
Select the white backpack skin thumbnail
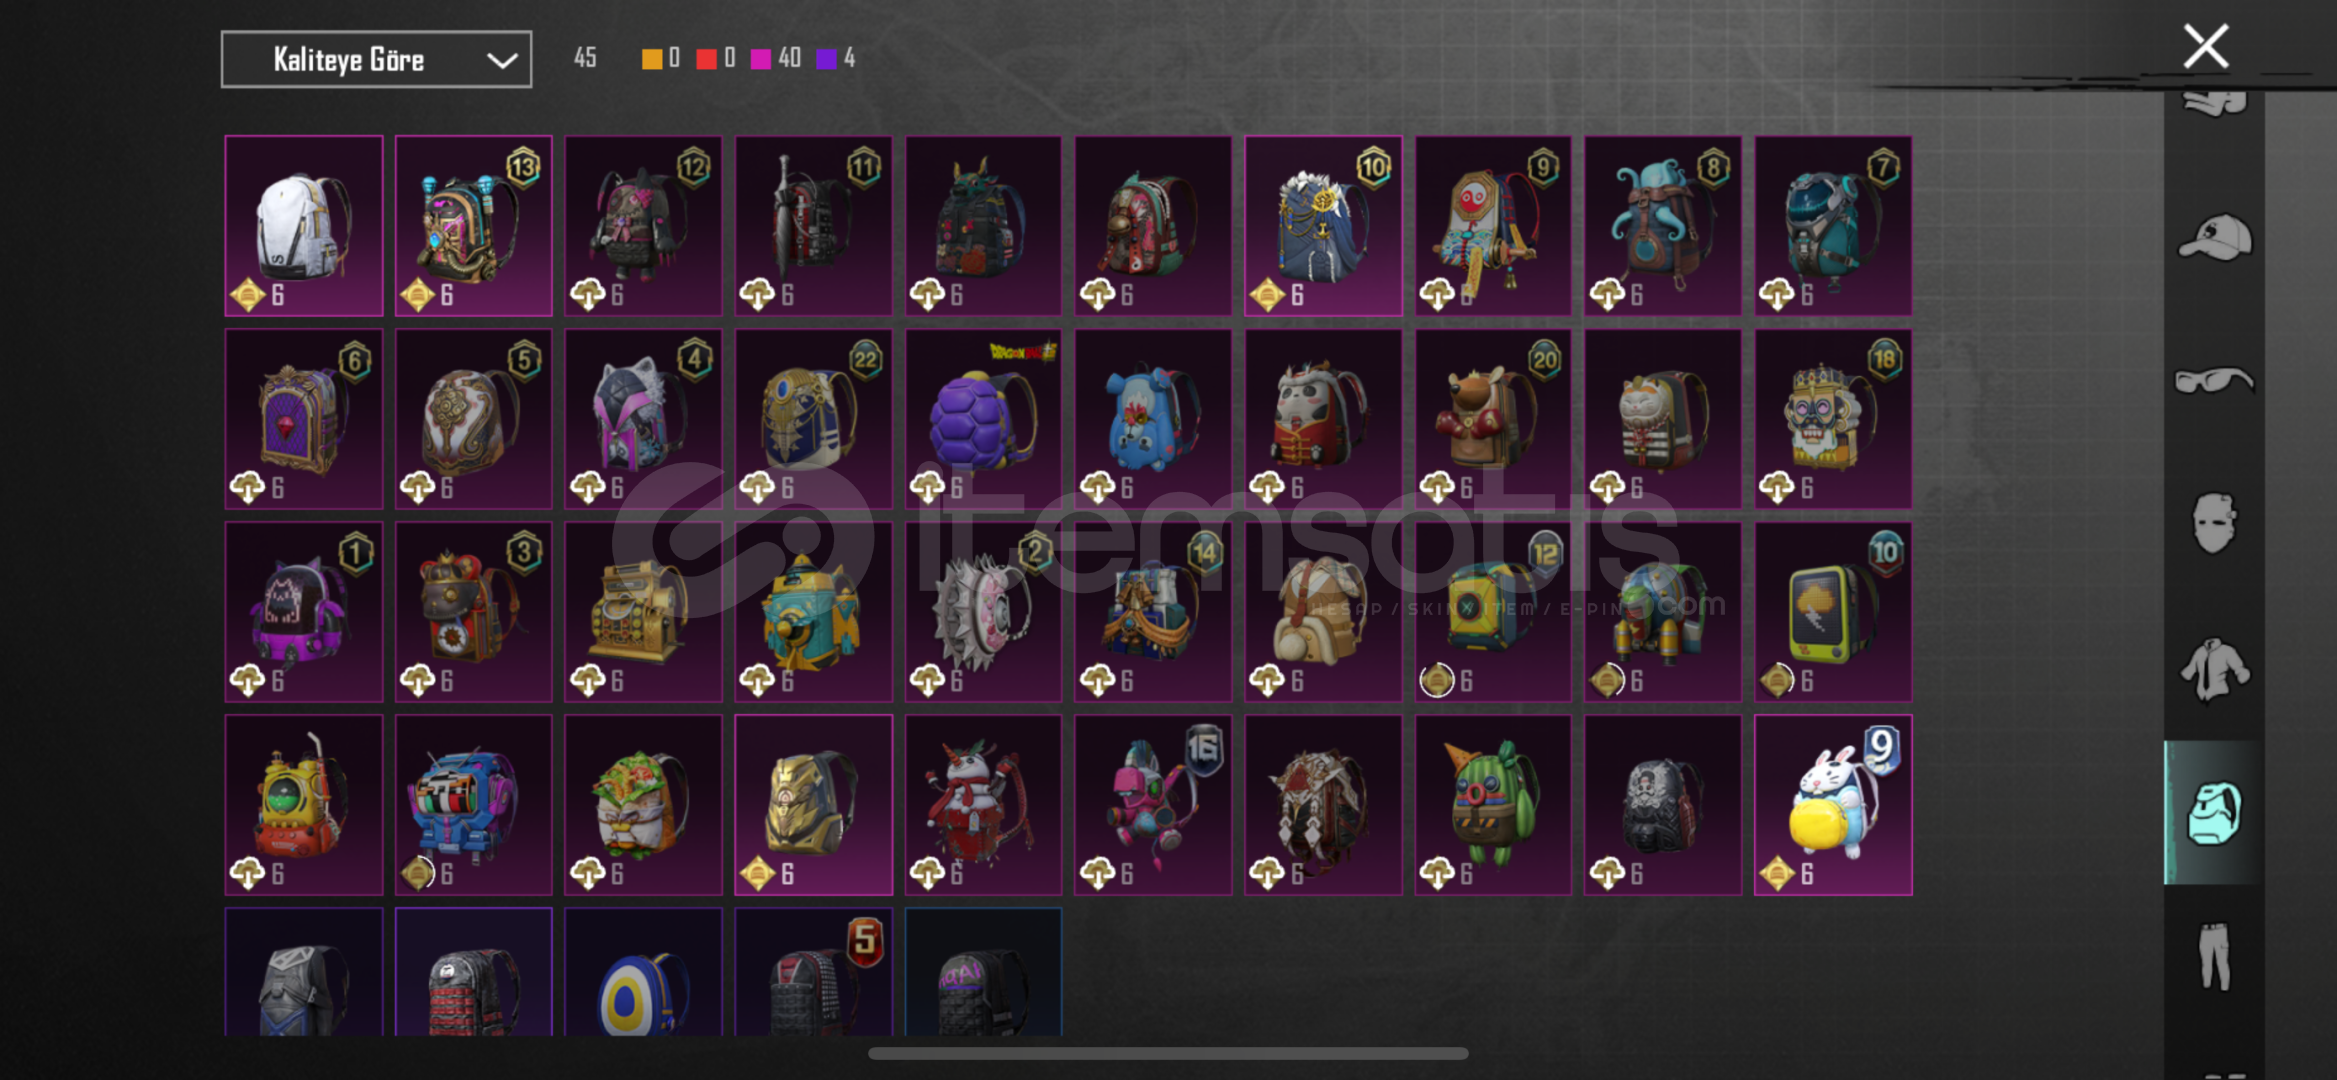coord(304,226)
